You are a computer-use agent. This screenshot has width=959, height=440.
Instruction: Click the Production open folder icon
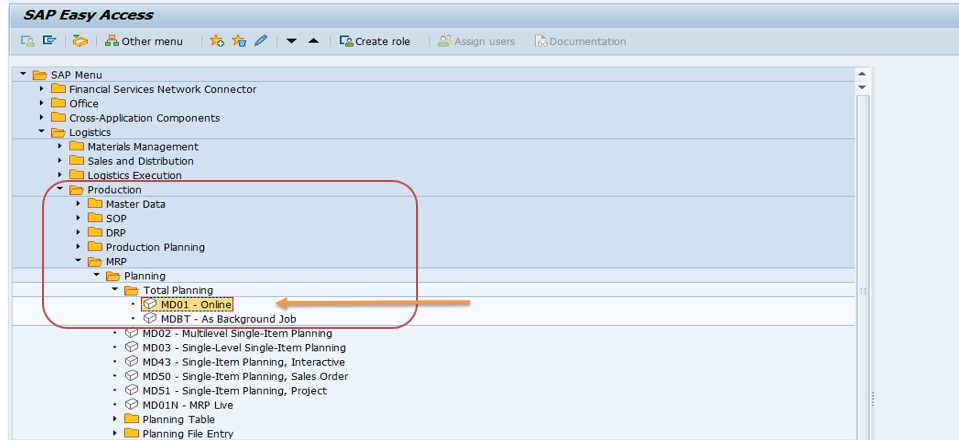(x=76, y=190)
